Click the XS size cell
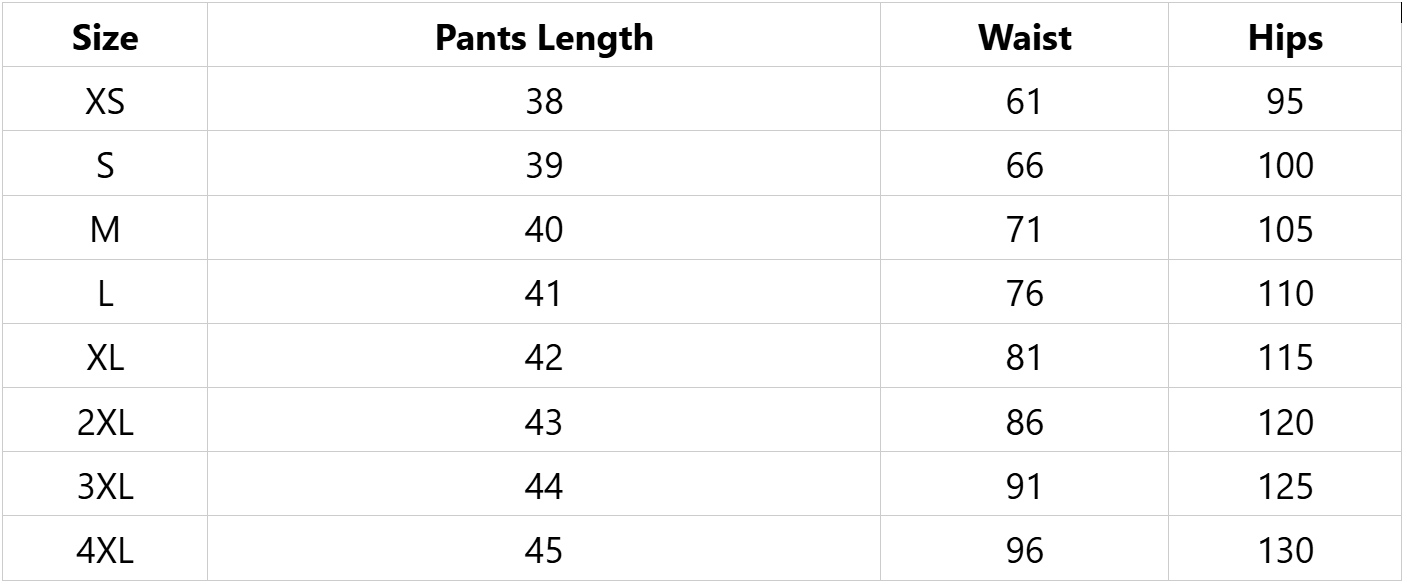Image resolution: width=1407 pixels, height=585 pixels. pyautogui.click(x=105, y=100)
